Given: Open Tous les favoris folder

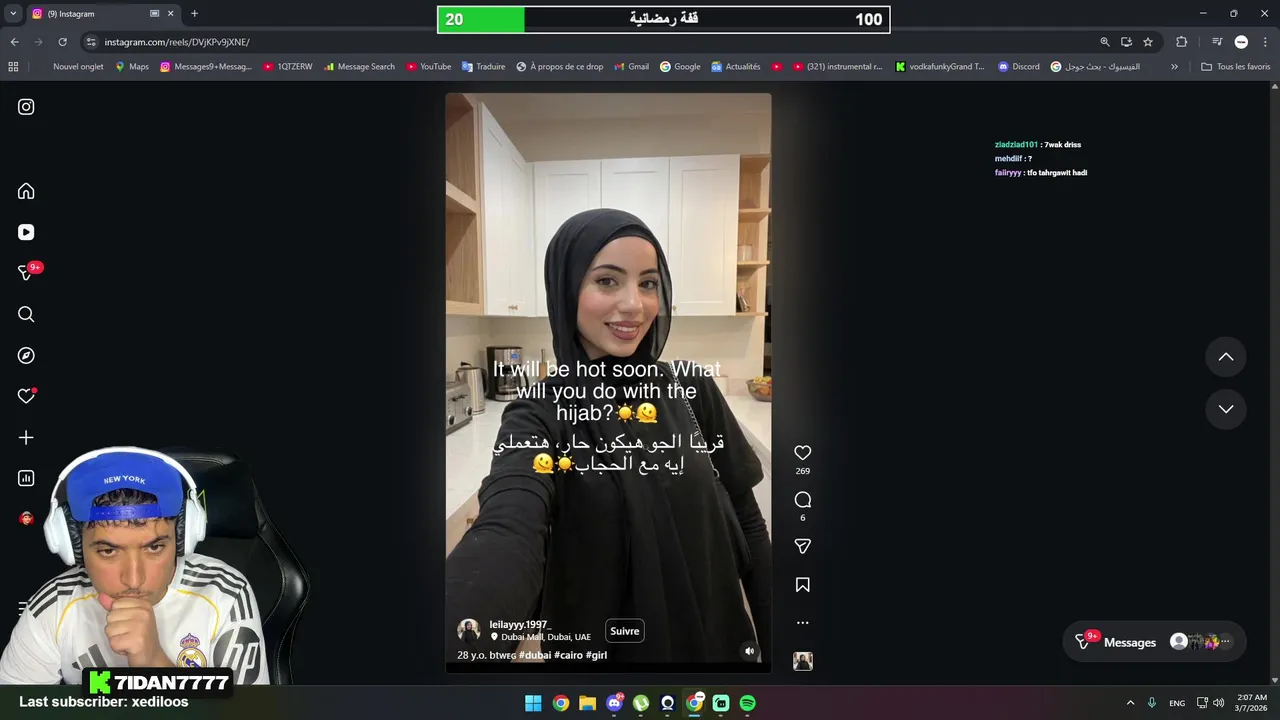Looking at the screenshot, I should [1235, 67].
